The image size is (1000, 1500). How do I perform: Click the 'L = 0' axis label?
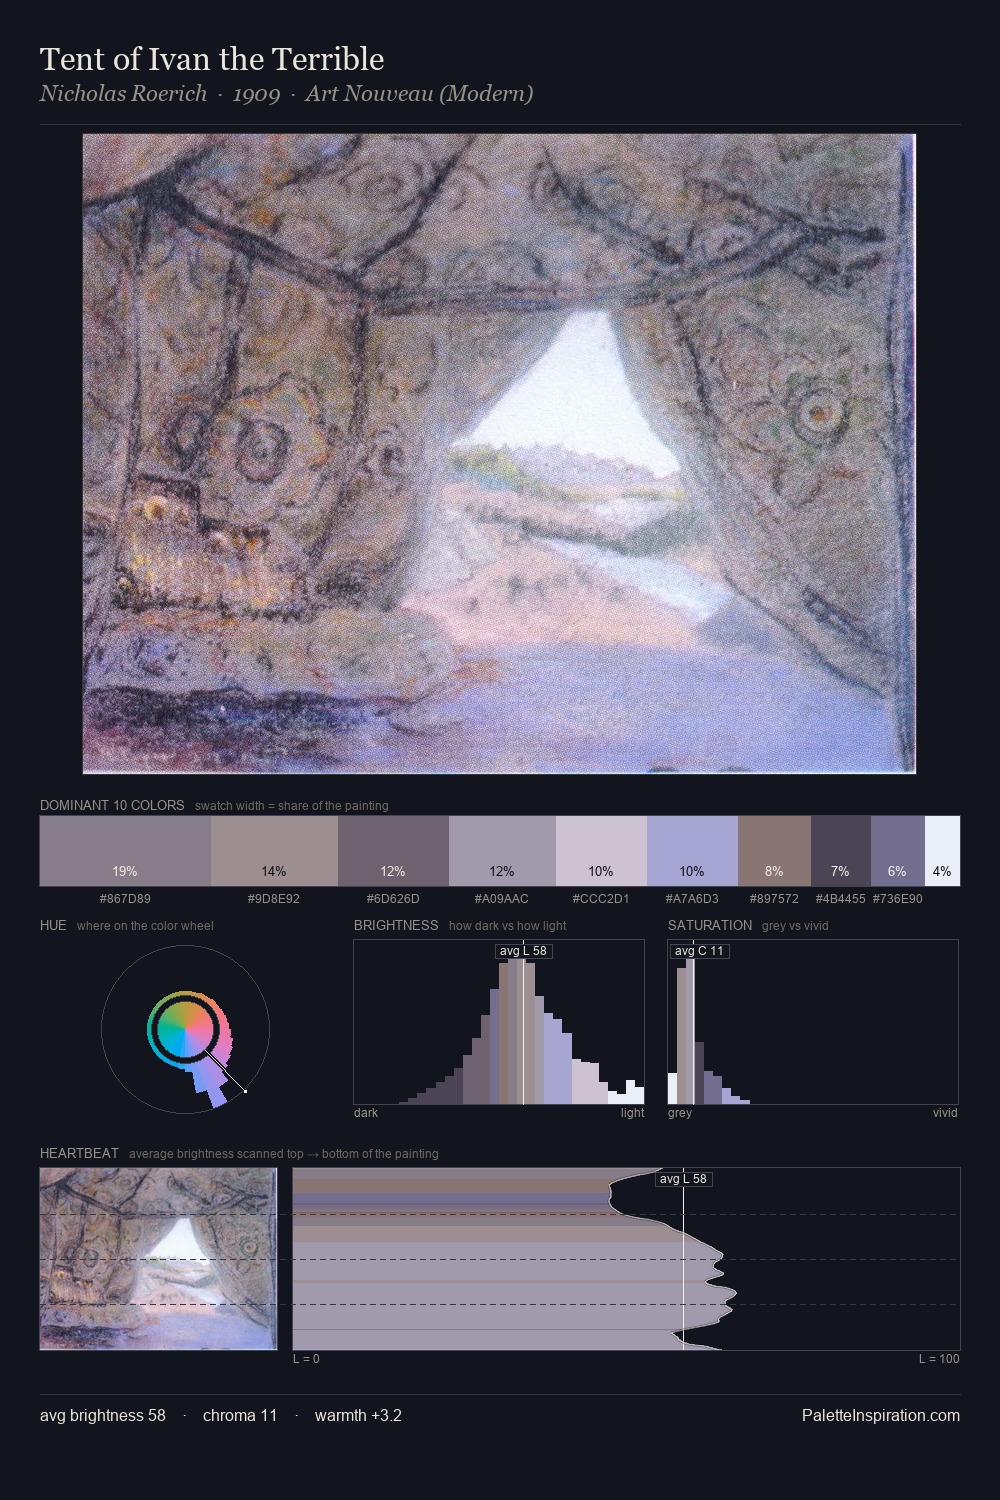(306, 1359)
